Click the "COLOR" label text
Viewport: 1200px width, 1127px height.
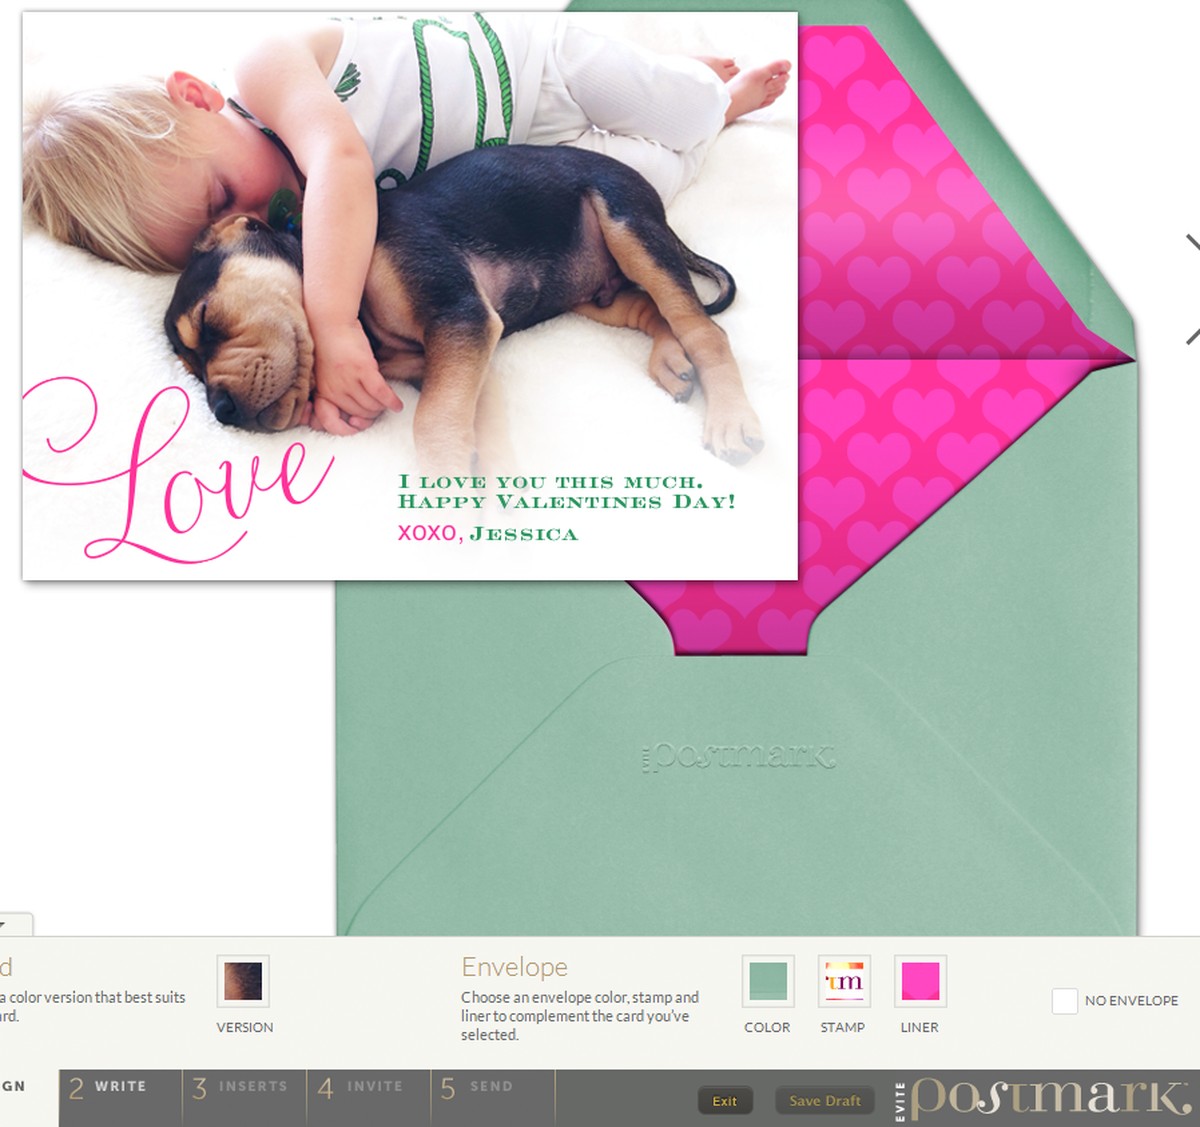tap(767, 1027)
